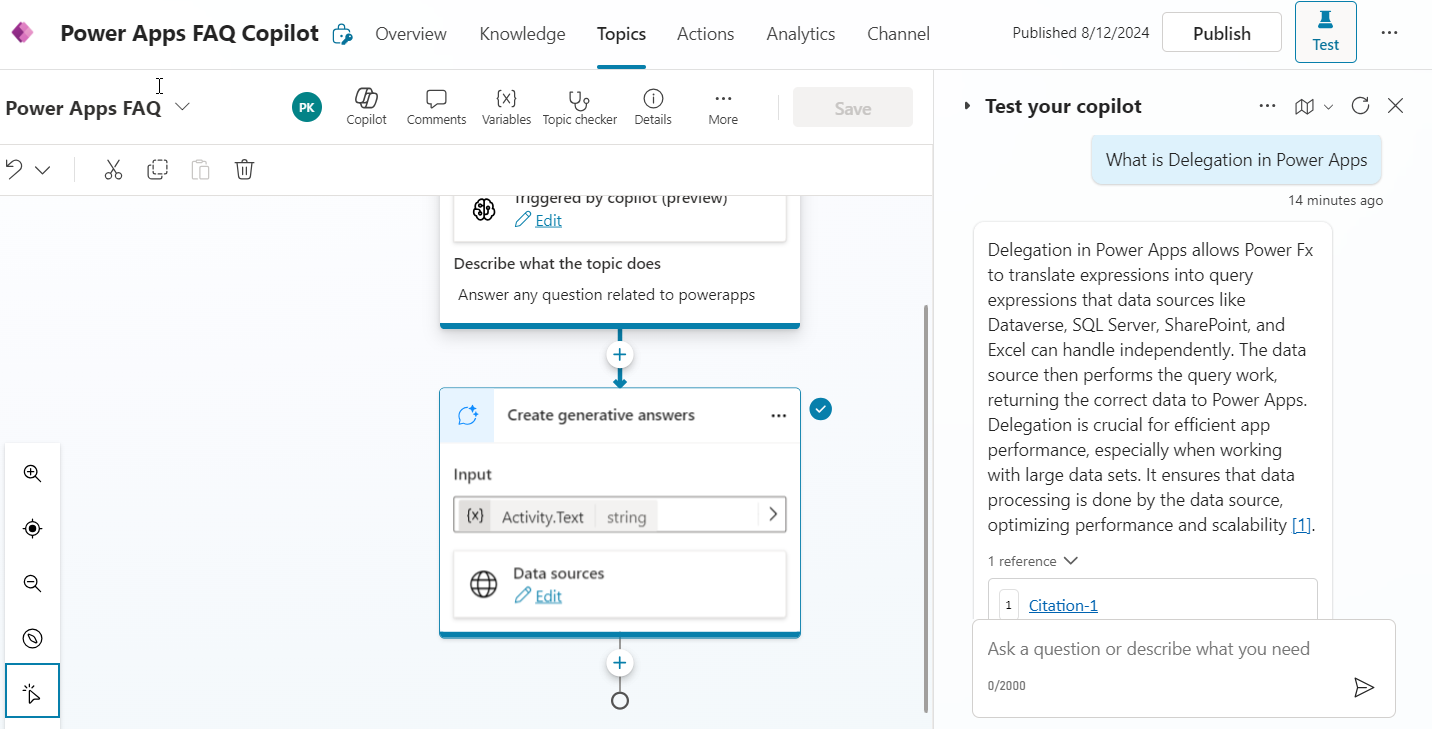Refresh the test chat conversation
The width and height of the screenshot is (1432, 729).
pos(1359,105)
